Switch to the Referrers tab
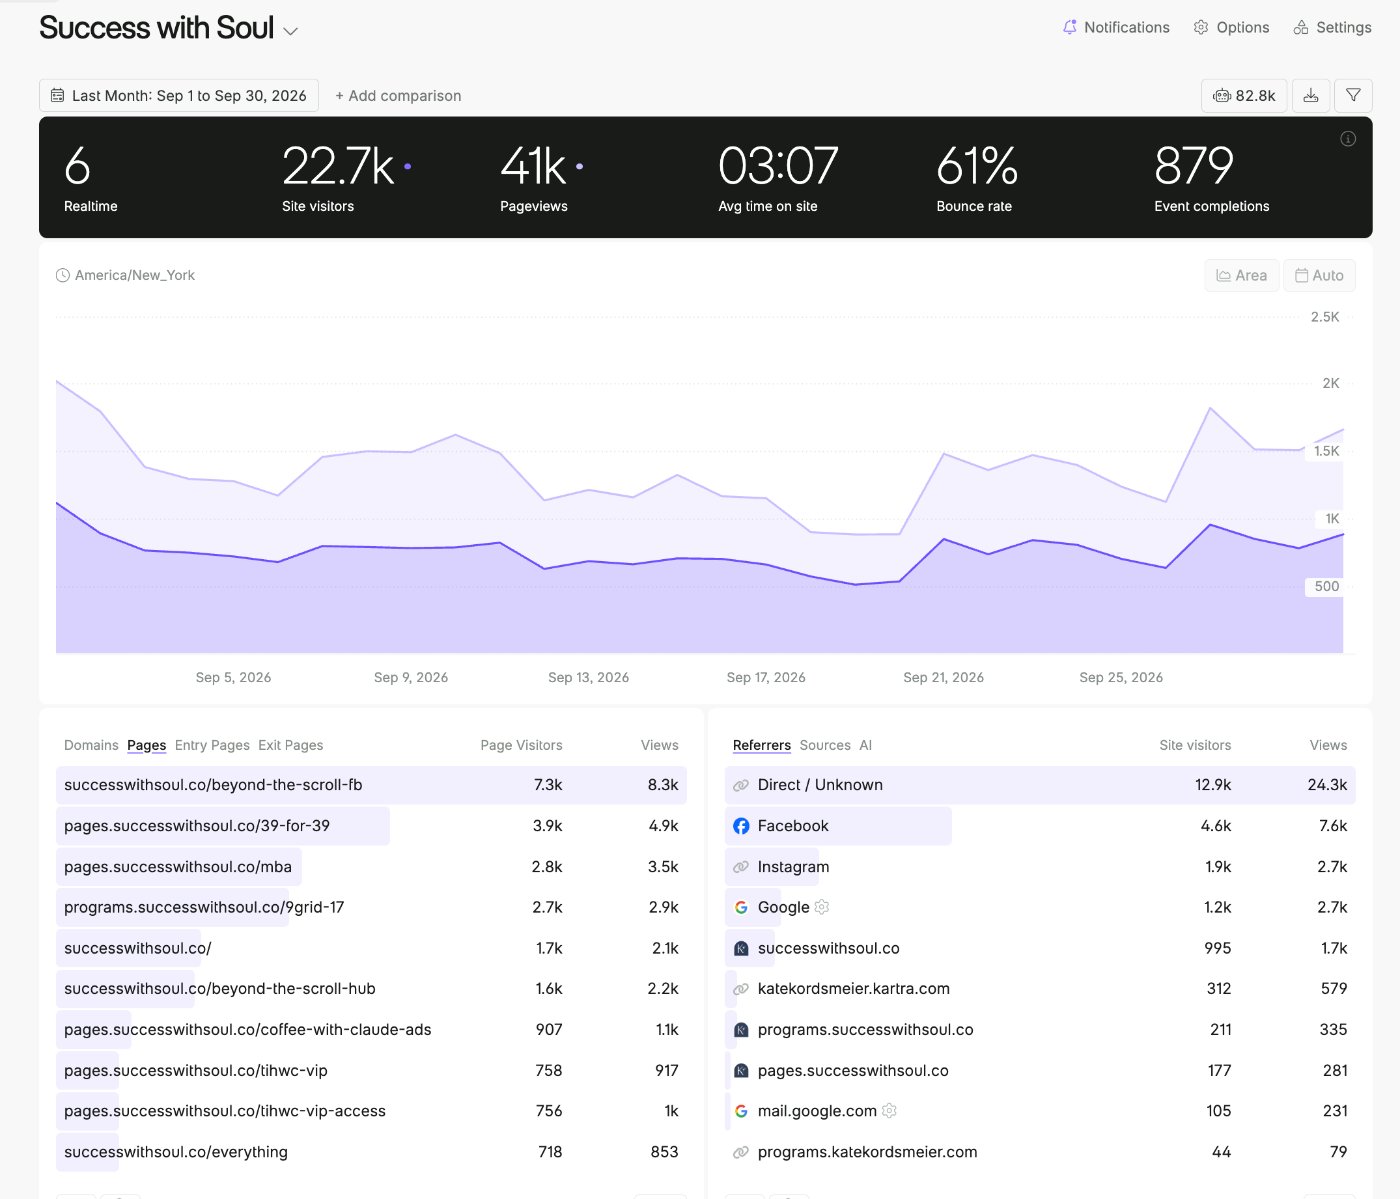 (762, 745)
